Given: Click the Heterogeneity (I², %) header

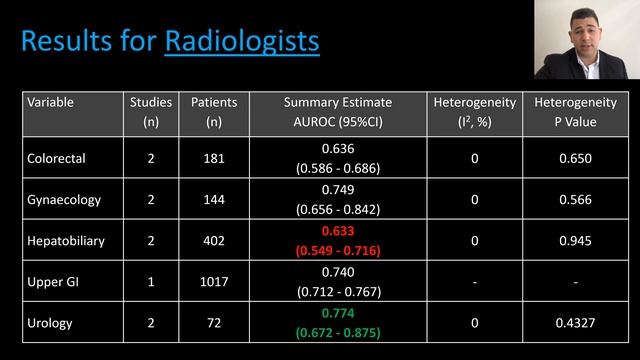Looking at the screenshot, I should tap(475, 114).
